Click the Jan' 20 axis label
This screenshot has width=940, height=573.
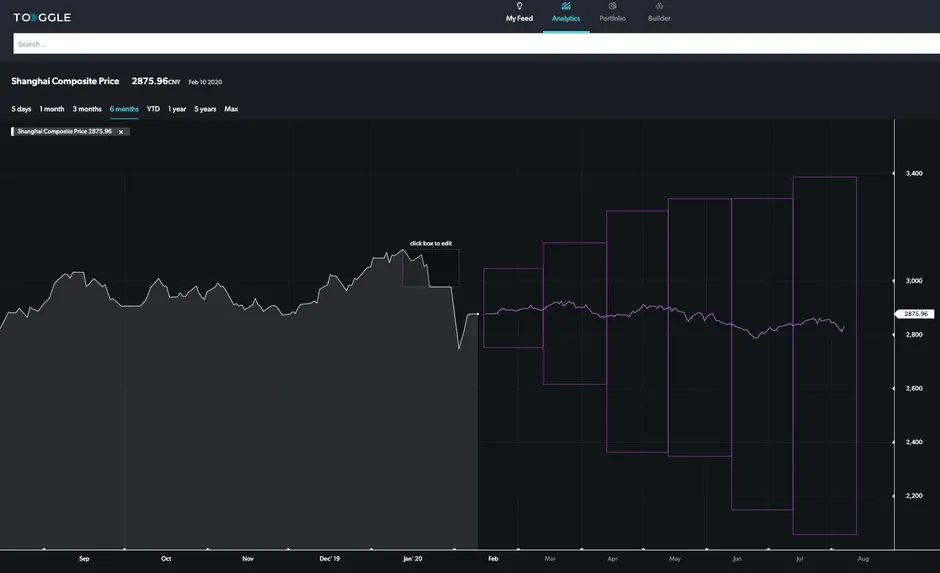coord(412,559)
